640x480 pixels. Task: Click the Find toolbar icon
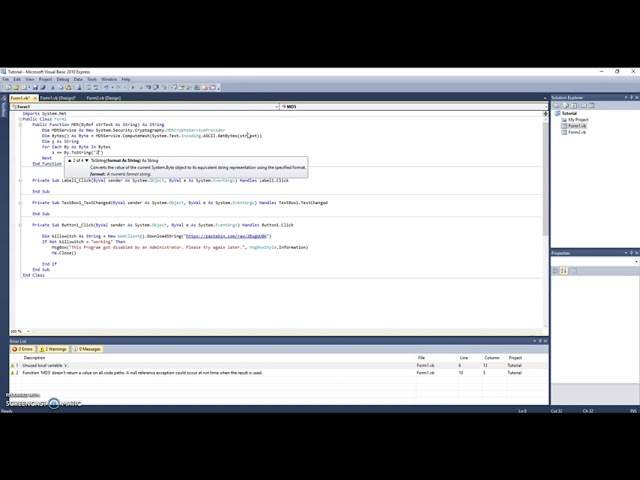79,87
